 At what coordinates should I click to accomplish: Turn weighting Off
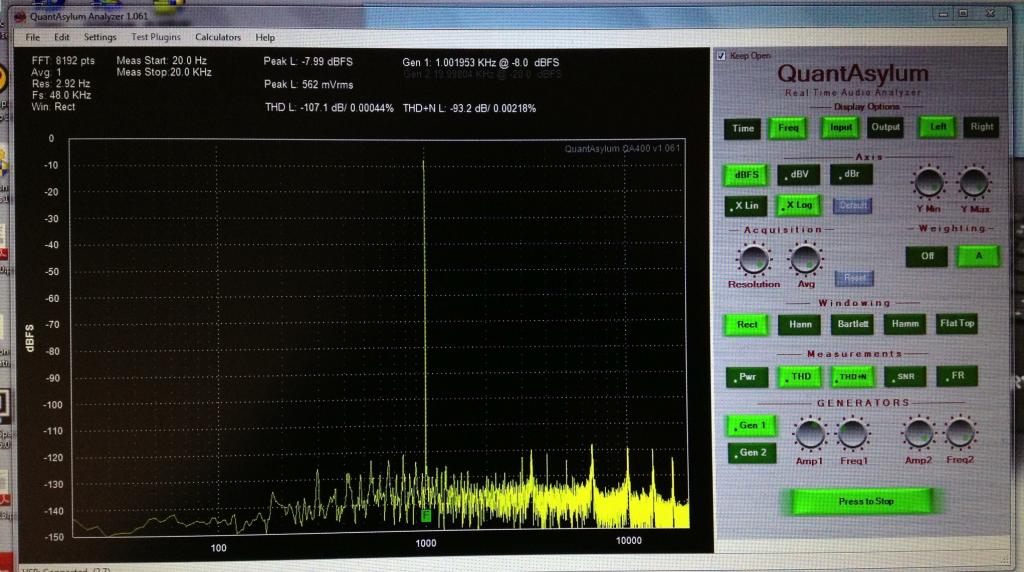point(927,256)
